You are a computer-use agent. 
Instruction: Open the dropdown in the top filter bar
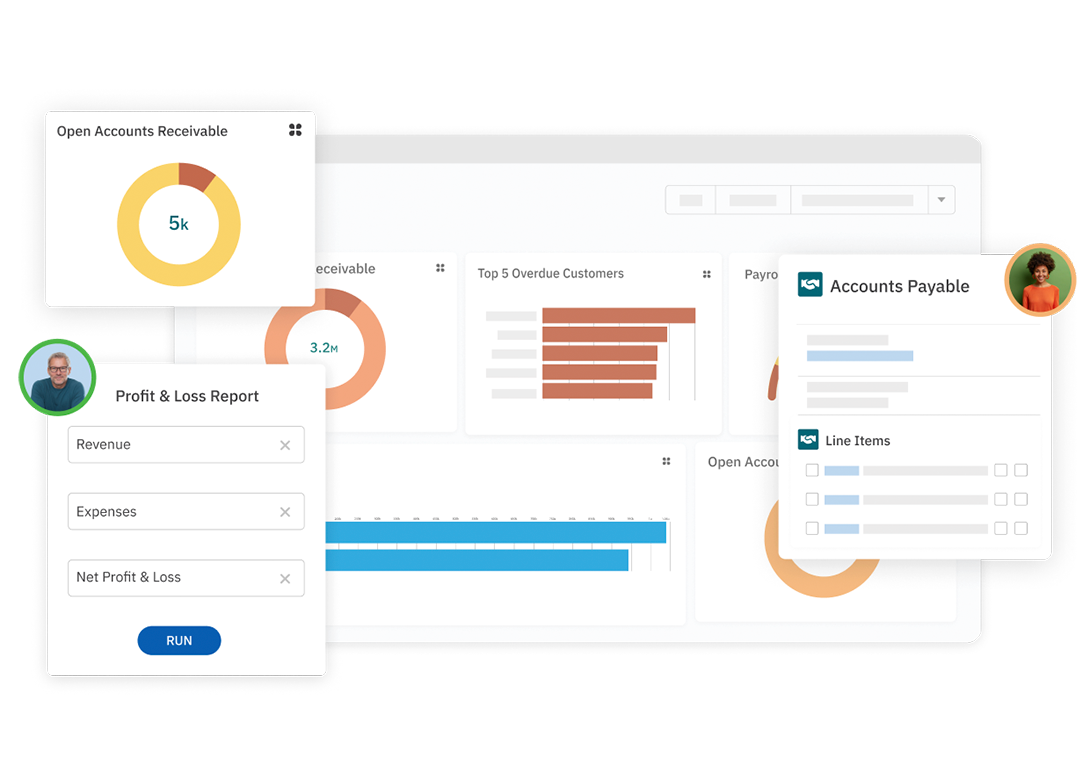pyautogui.click(x=941, y=199)
